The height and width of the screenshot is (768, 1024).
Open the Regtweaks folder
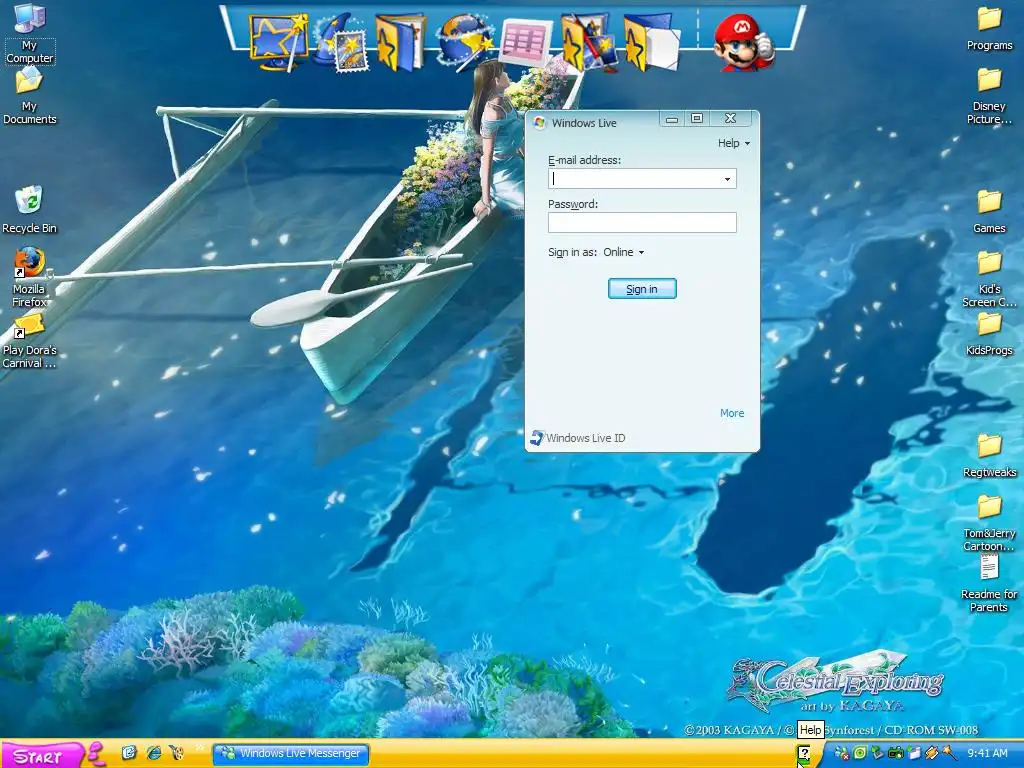point(989,456)
